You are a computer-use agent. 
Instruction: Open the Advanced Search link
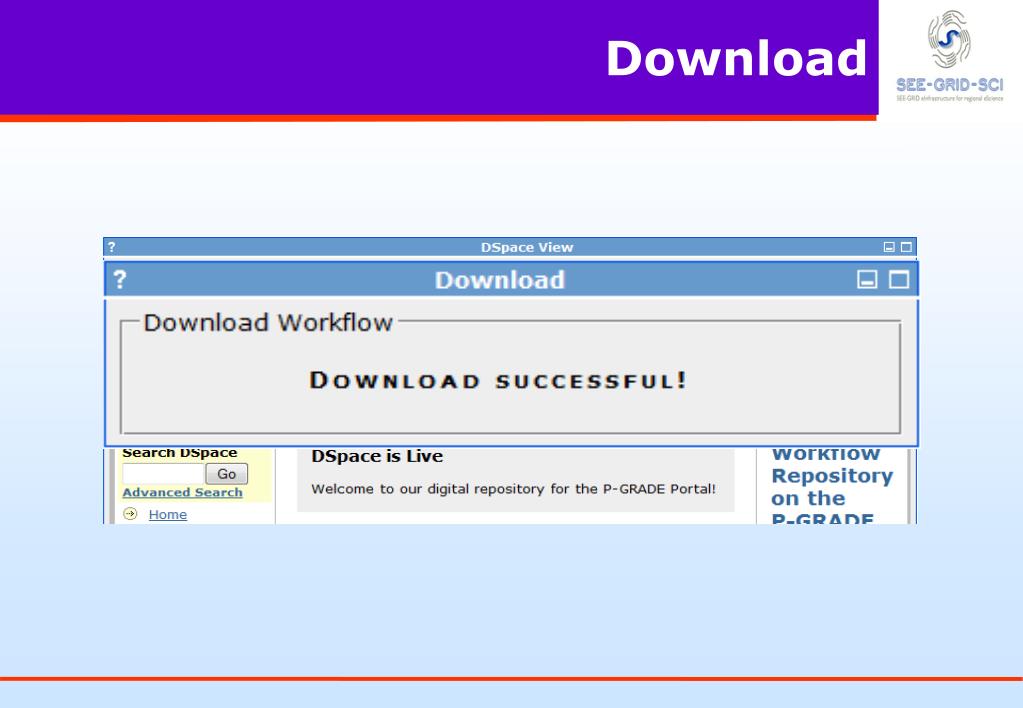183,492
